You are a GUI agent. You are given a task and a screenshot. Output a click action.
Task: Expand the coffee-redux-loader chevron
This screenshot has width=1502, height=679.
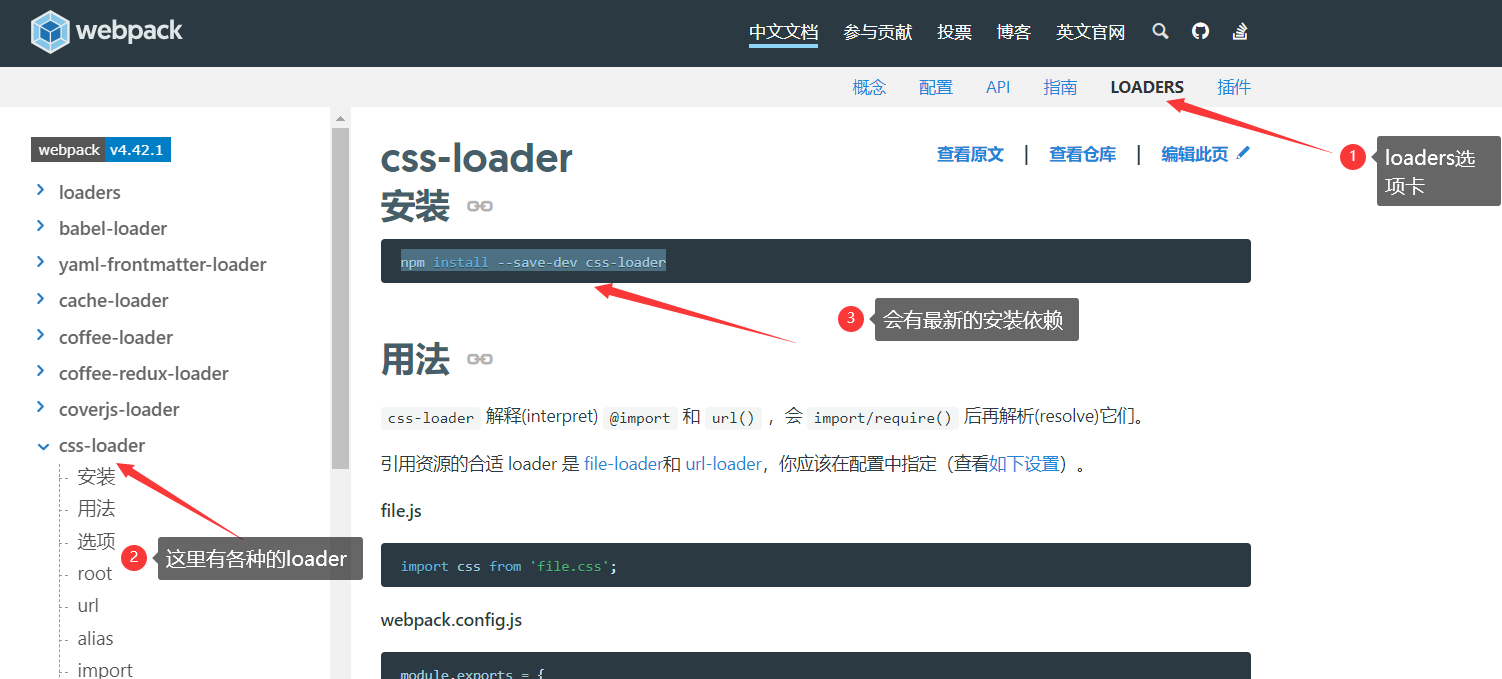point(41,371)
